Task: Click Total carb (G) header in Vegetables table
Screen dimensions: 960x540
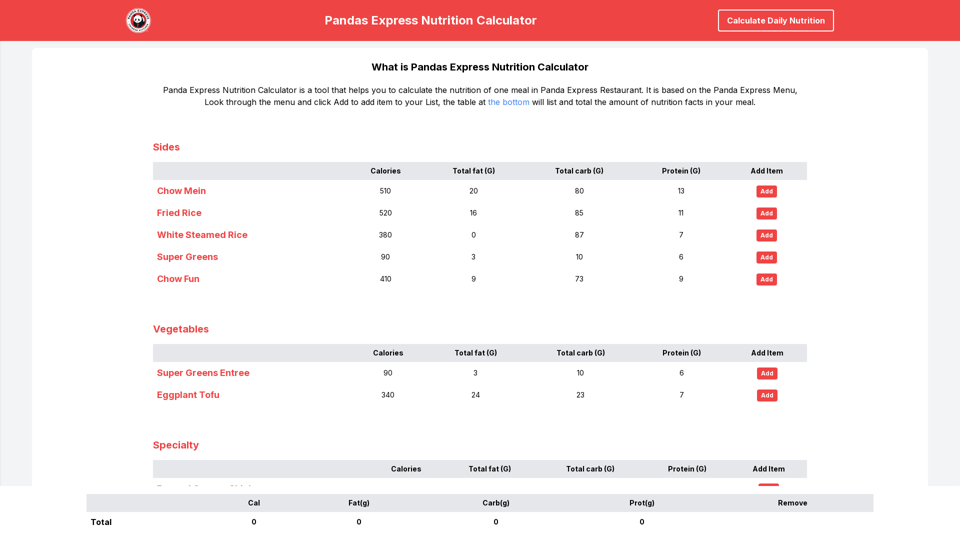Action: [x=580, y=353]
